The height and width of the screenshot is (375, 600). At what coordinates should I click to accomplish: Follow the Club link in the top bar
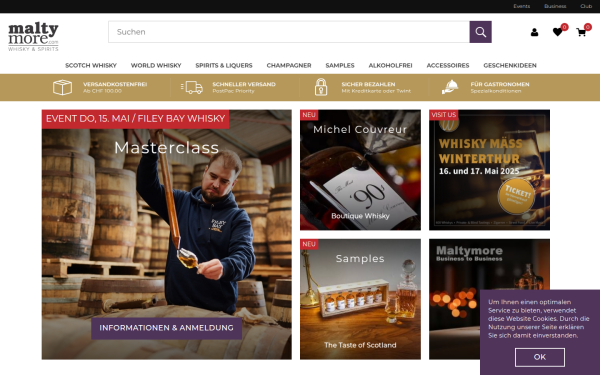(x=586, y=6)
